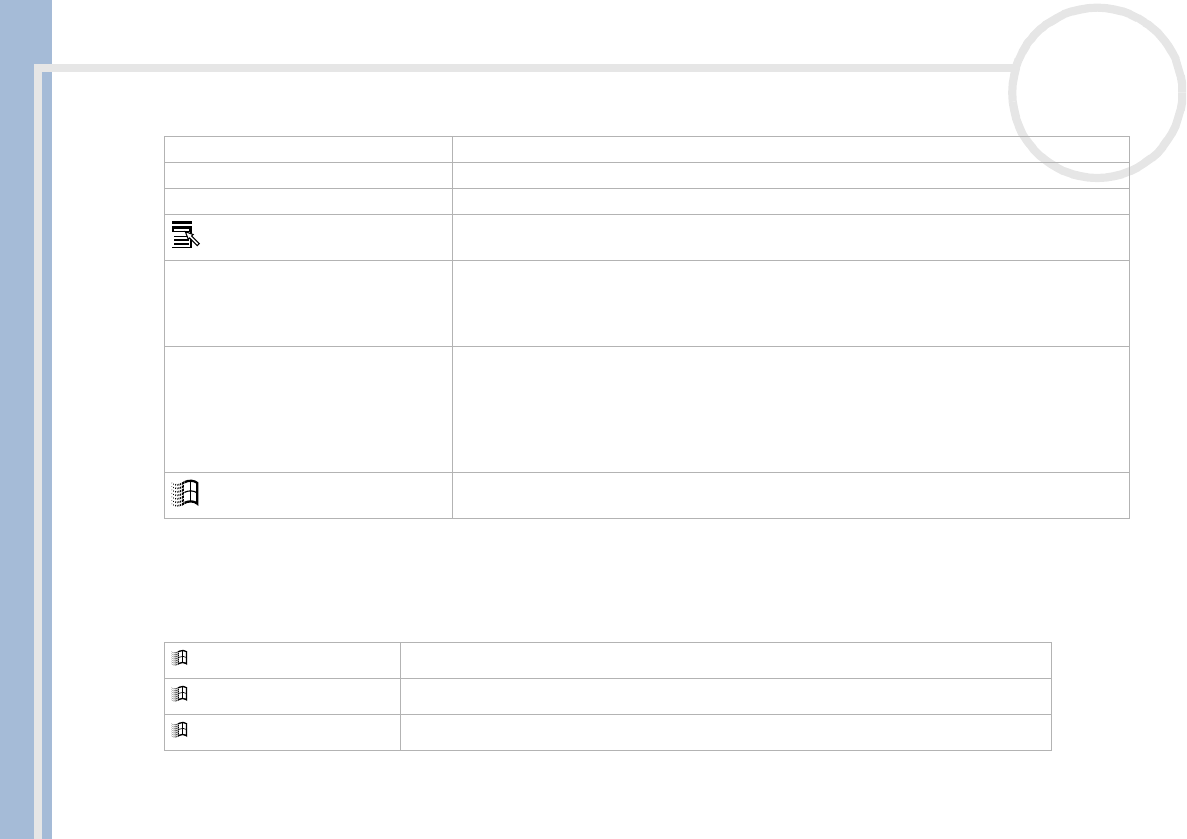Image resolution: width=1187 pixels, height=839 pixels.
Task: Click third row's left cell in upper table
Action: [308, 201]
